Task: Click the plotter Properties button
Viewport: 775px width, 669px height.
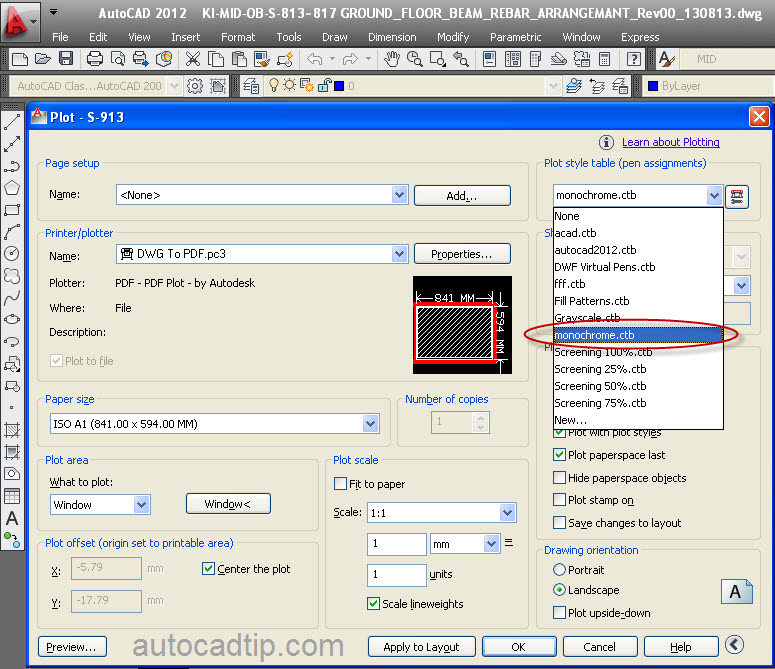Action: tap(462, 254)
